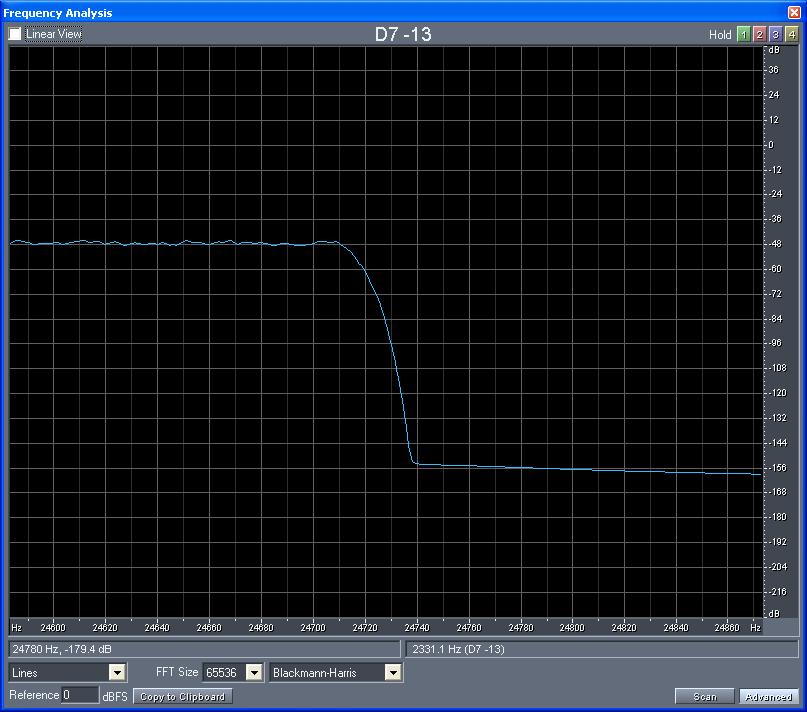Close the Frequency Analysis window

click(x=794, y=12)
